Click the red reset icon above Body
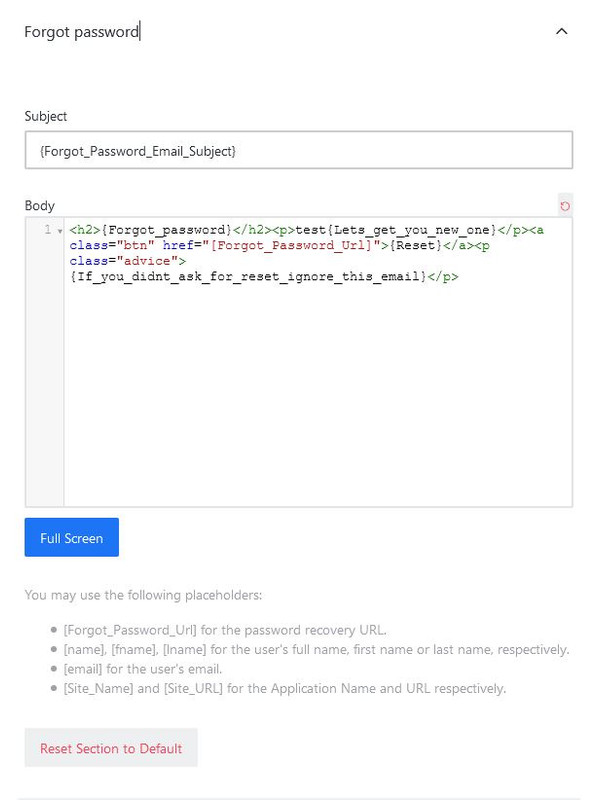Image resolution: width=599 pixels, height=800 pixels. 565,206
